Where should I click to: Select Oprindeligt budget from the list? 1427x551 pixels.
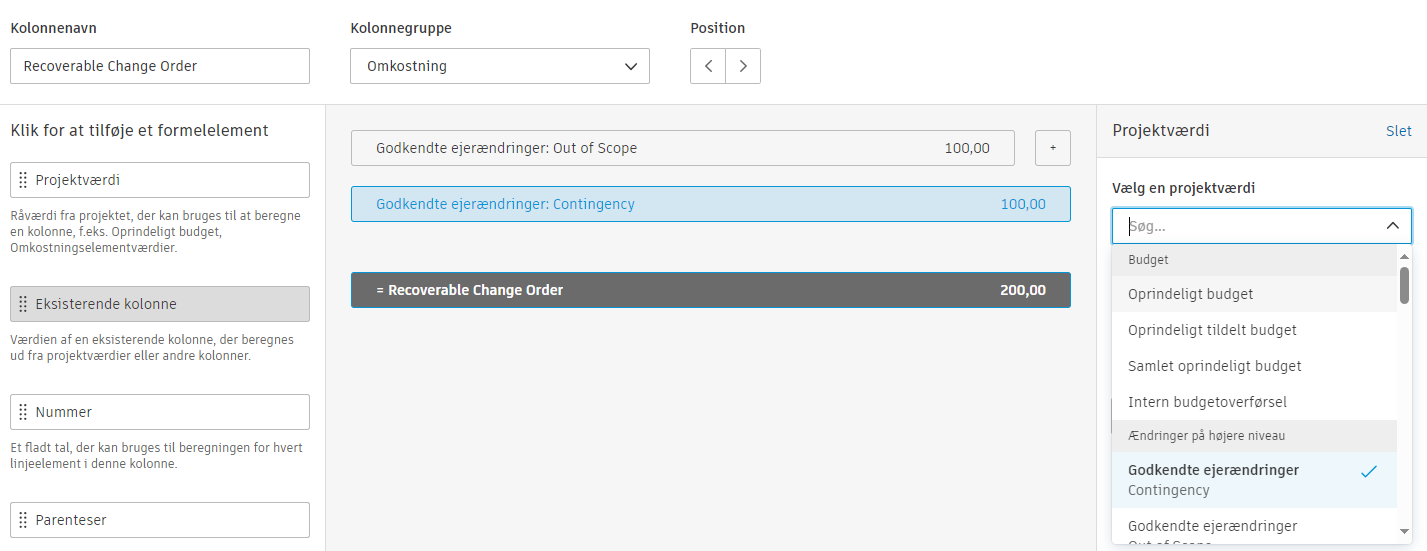1190,294
